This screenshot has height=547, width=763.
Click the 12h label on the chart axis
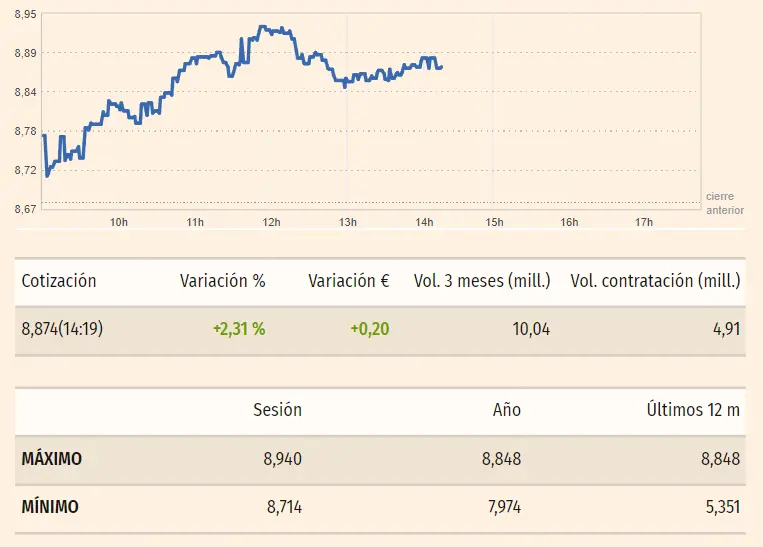click(x=271, y=221)
